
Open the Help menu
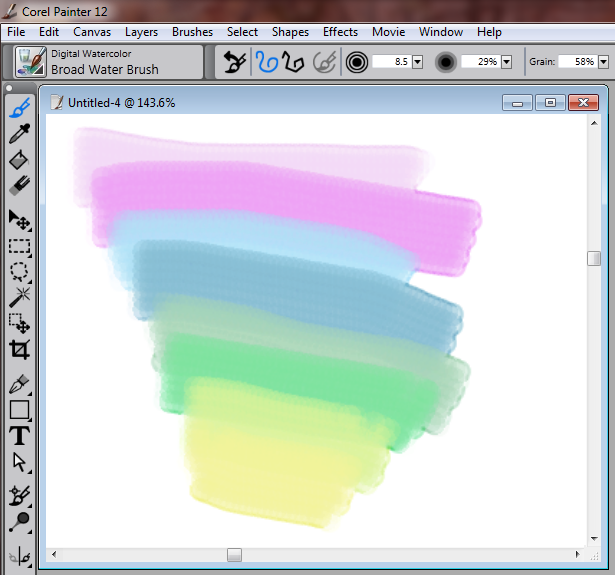489,32
